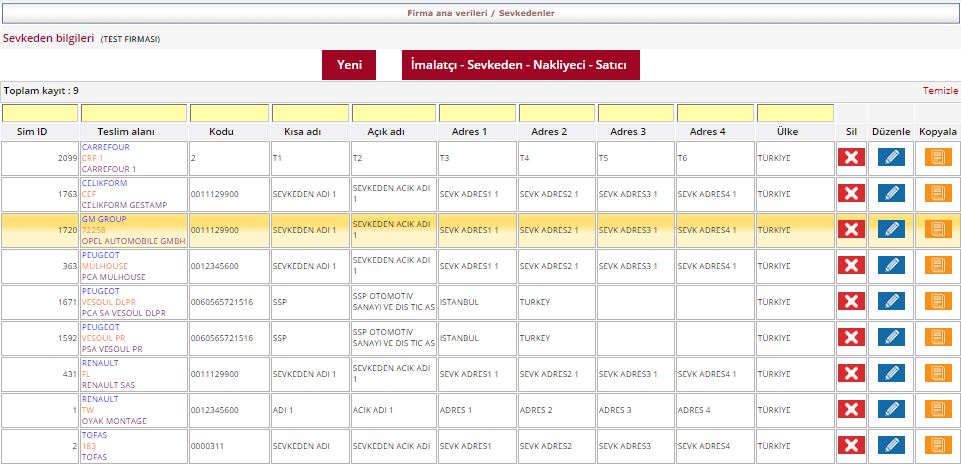Focus the Teslim alanı filter box
This screenshot has width=961, height=467.
pyautogui.click(x=133, y=113)
